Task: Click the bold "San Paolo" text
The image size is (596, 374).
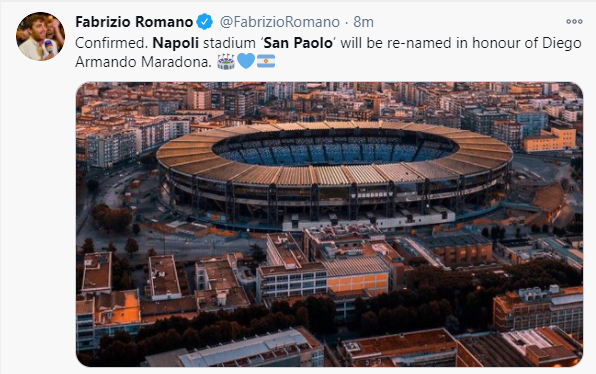Action: coord(298,43)
